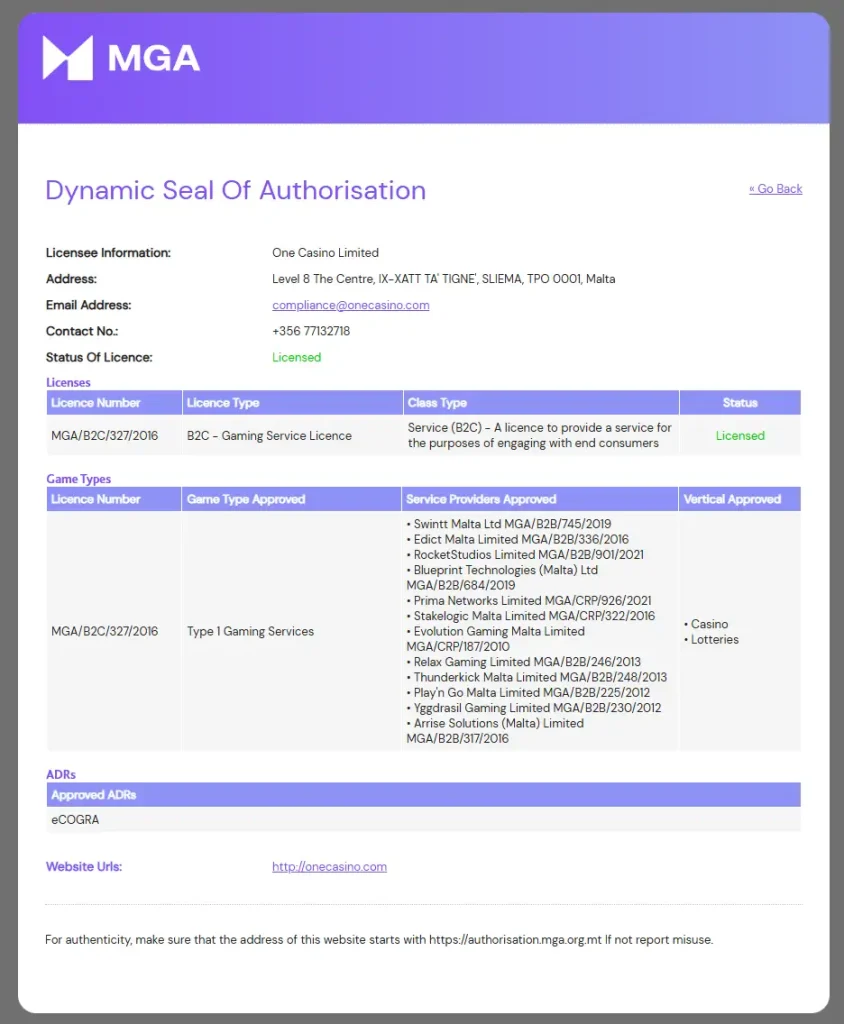Select the Approved ADRs table header
The width and height of the screenshot is (844, 1024).
tap(423, 795)
